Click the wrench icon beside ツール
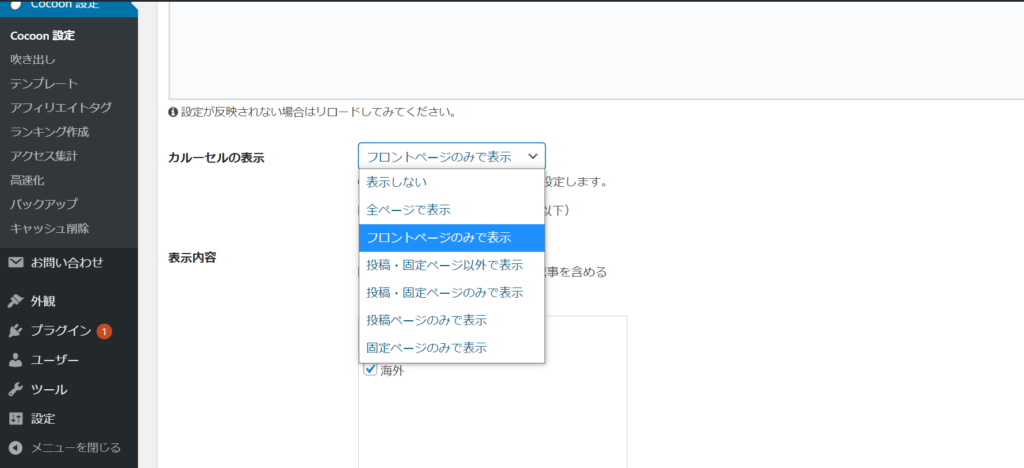Viewport: 1024px width, 468px height. 16,390
